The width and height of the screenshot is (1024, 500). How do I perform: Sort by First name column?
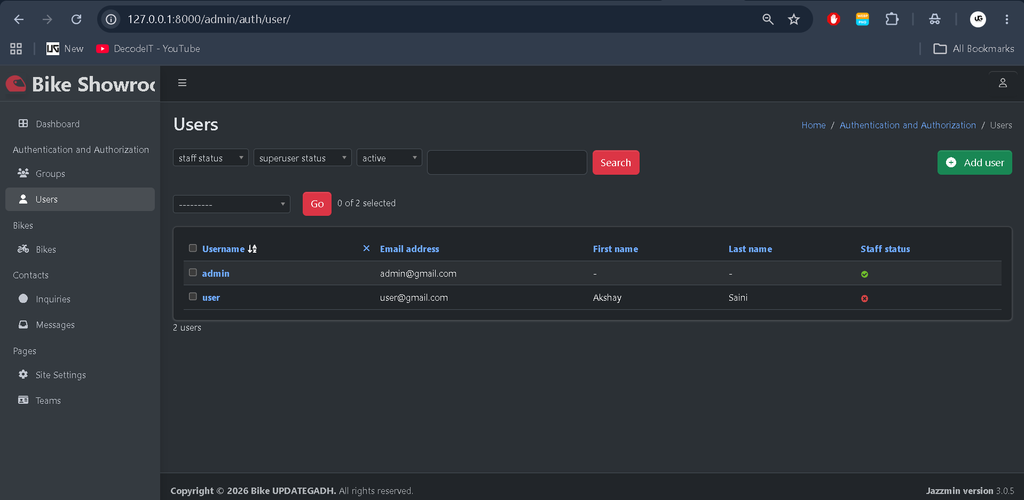(x=615, y=249)
